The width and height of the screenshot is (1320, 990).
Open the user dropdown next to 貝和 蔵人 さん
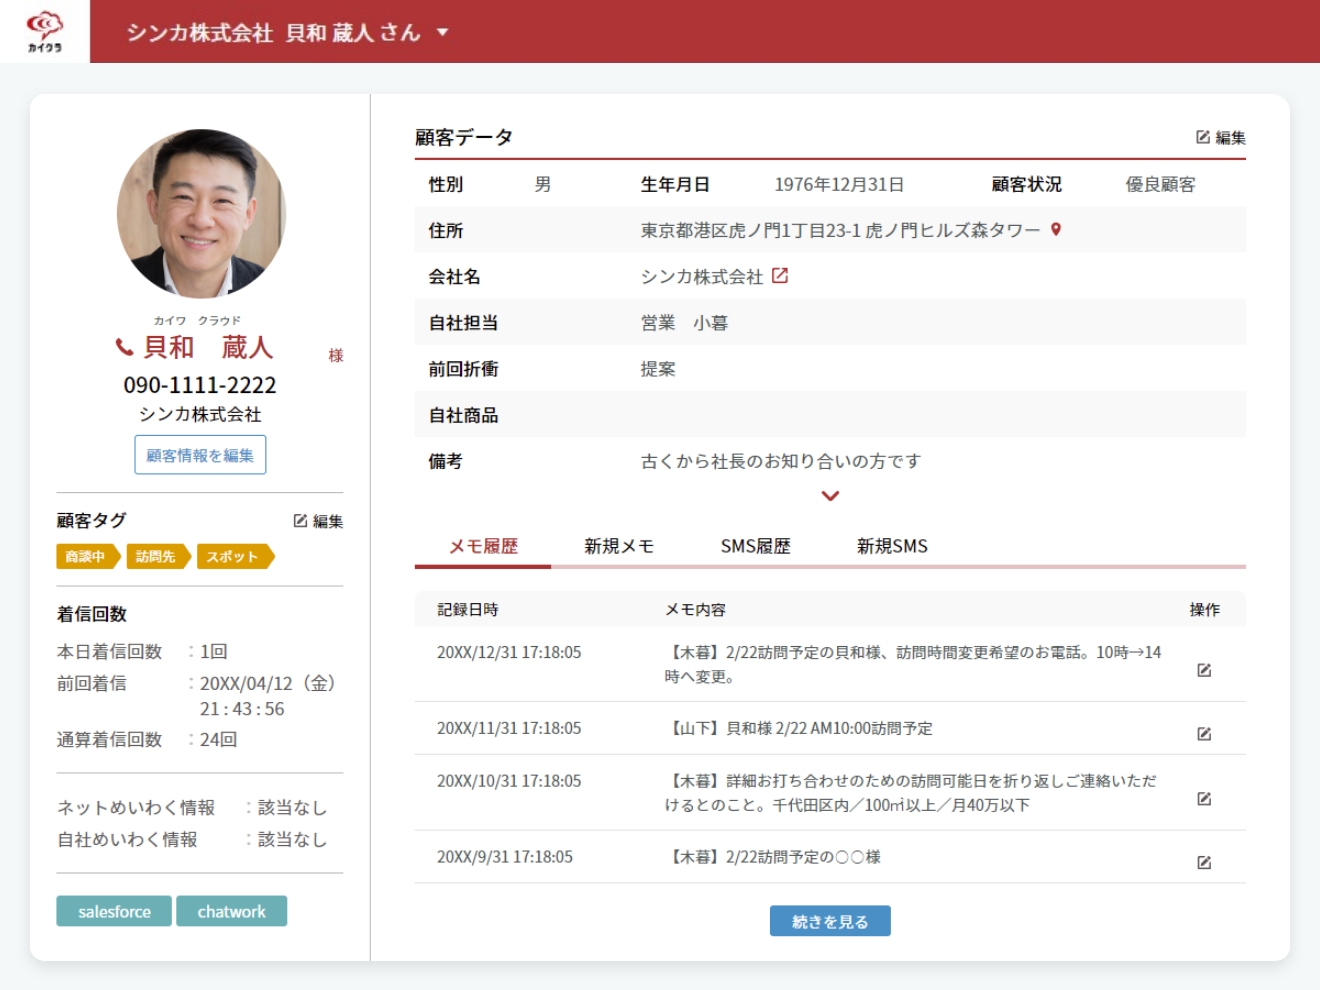tap(442, 32)
